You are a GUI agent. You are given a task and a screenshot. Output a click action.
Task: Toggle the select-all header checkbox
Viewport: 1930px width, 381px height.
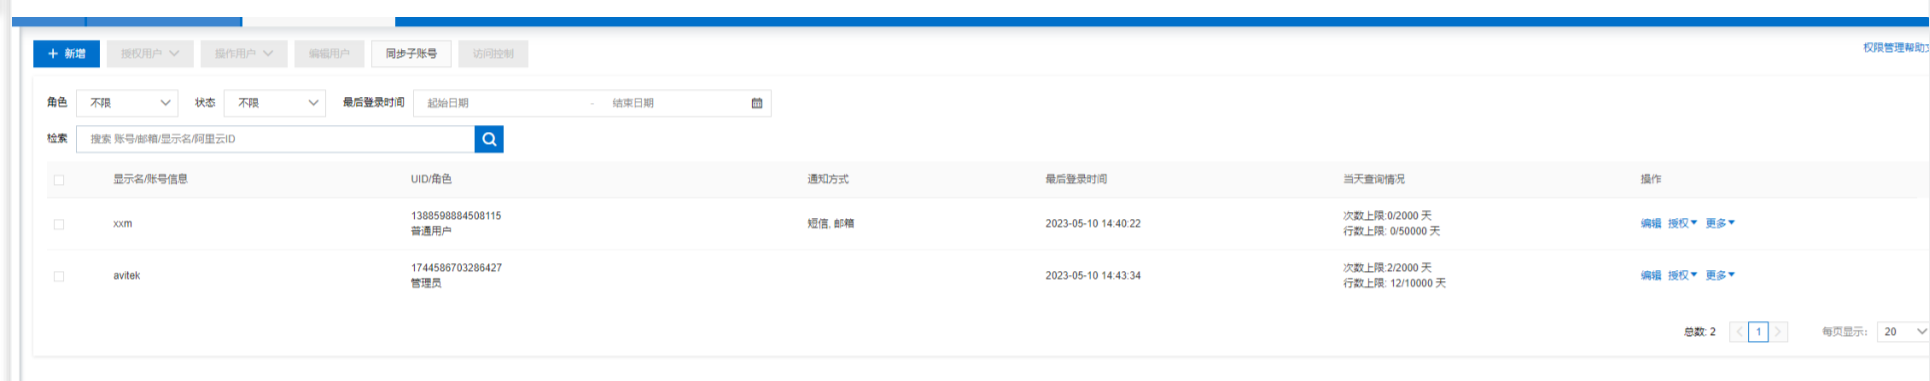(x=59, y=180)
